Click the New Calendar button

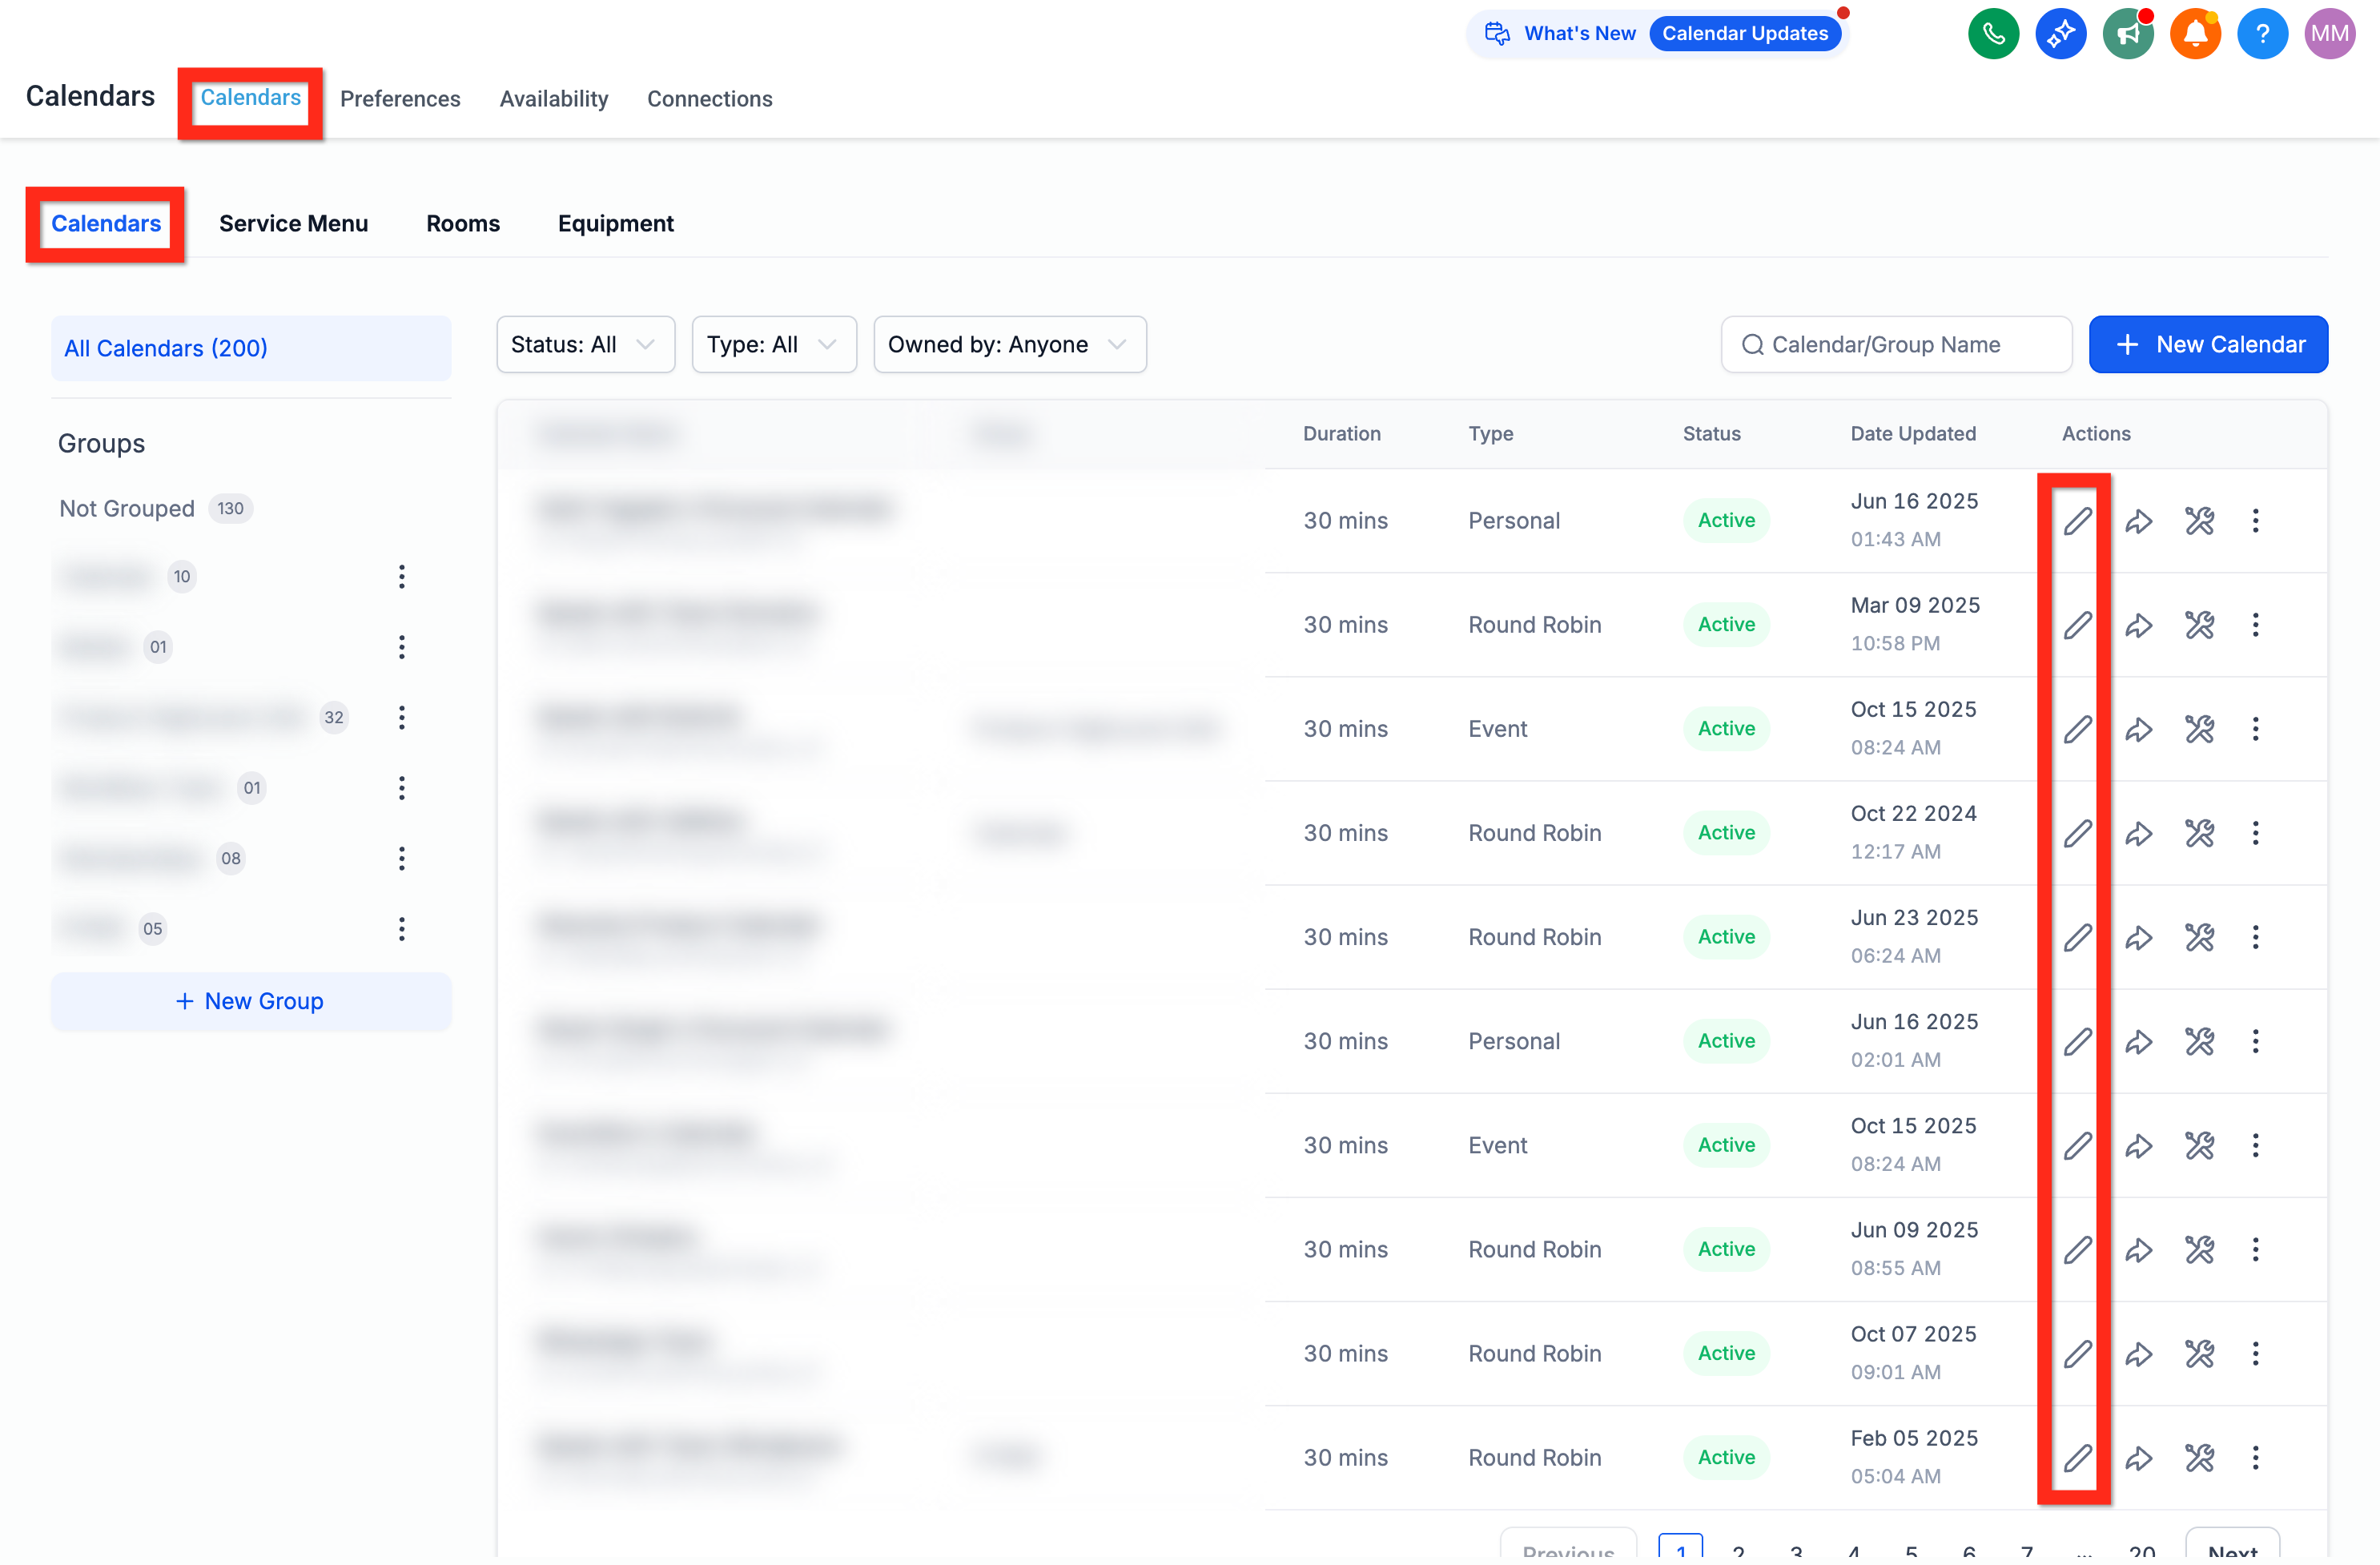(x=2208, y=345)
